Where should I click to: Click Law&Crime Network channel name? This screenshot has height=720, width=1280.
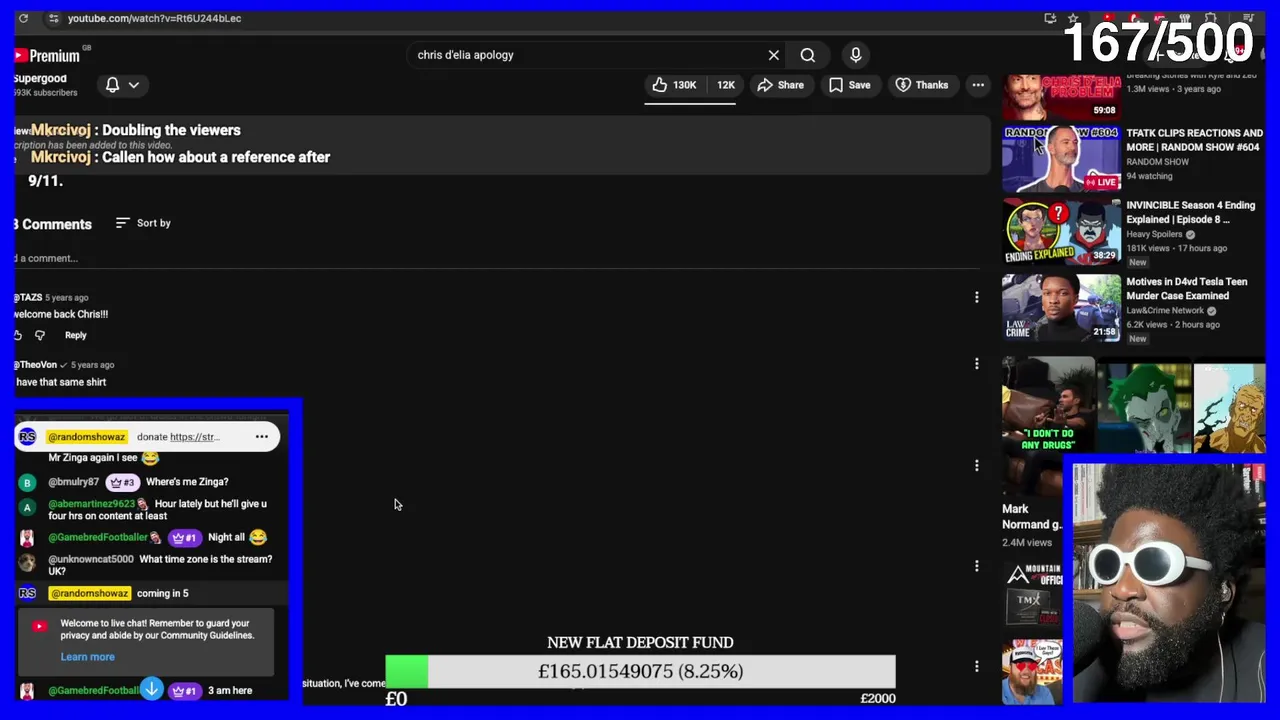(x=1165, y=311)
